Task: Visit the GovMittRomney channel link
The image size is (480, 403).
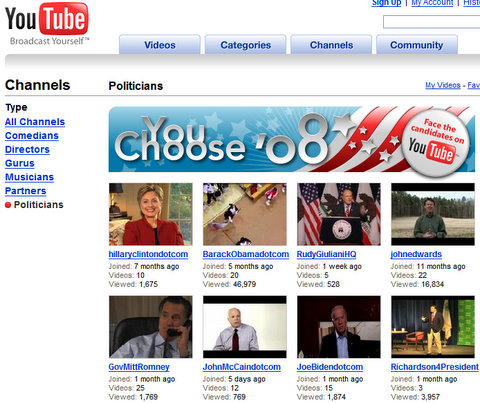Action: pos(139,367)
